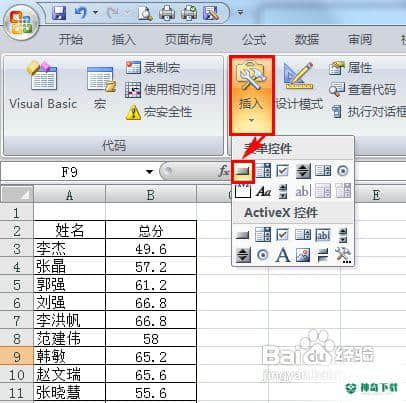The height and width of the screenshot is (403, 406).
Task: Click the 录制宏 button
Action: (153, 68)
